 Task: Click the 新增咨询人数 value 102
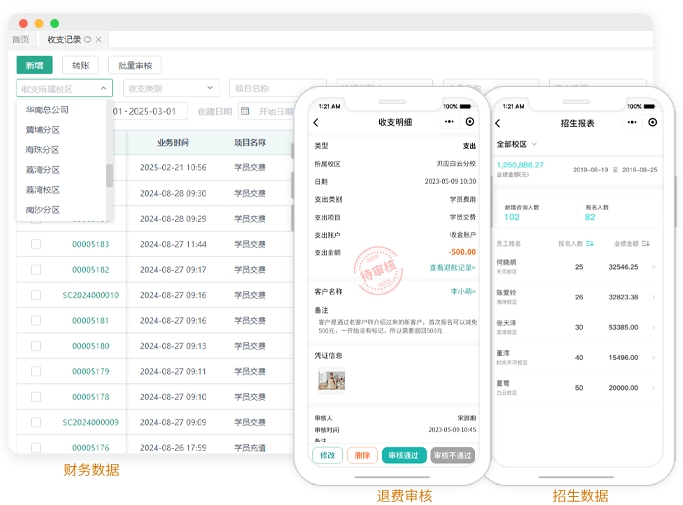(x=512, y=217)
